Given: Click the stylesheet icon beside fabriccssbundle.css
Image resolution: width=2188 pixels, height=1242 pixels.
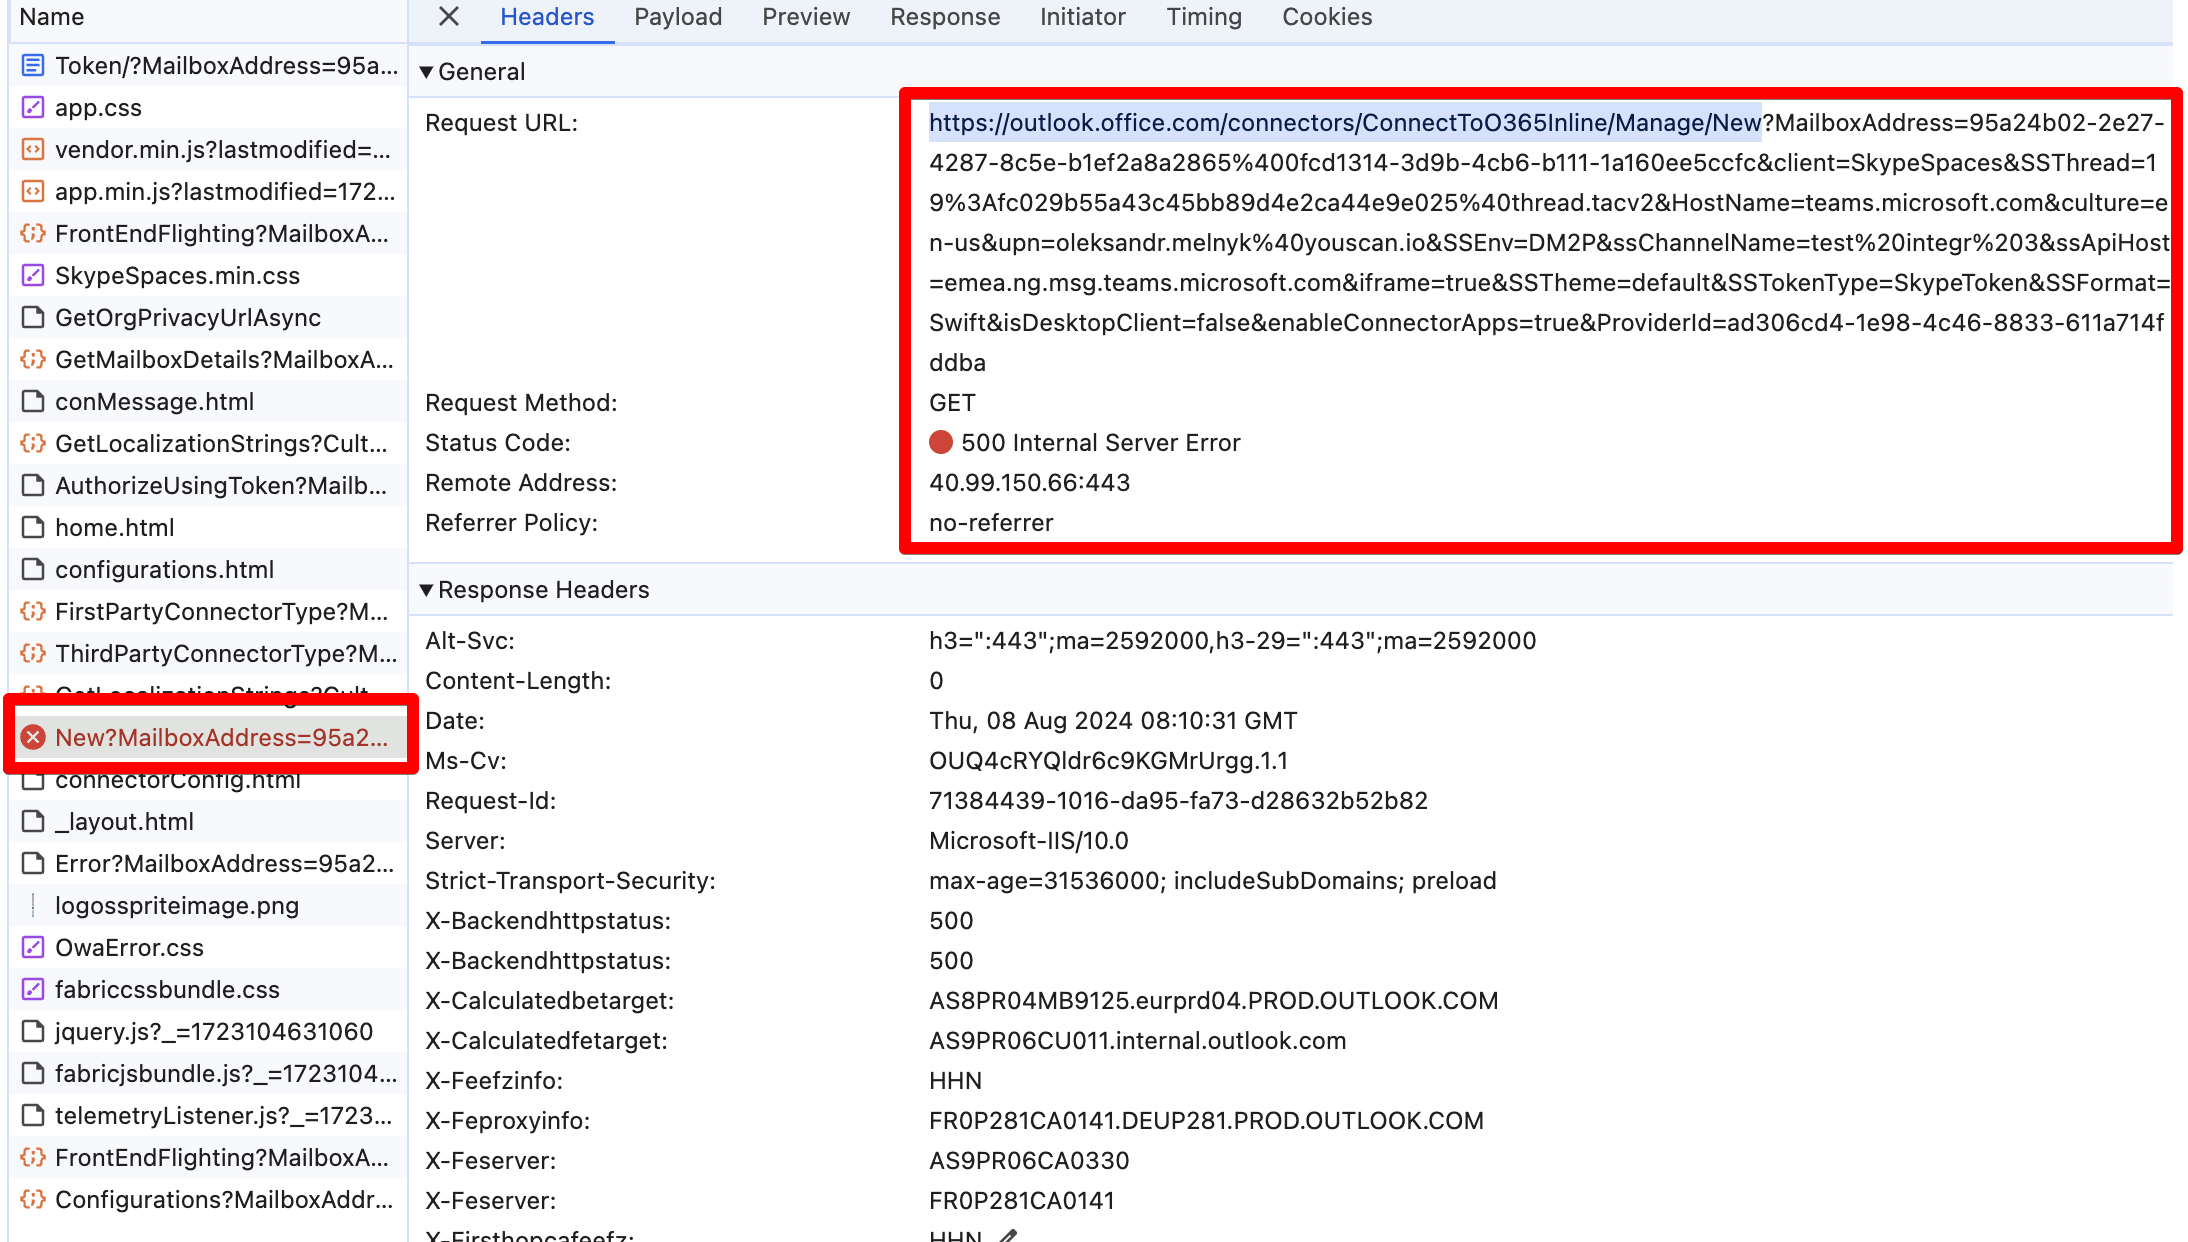Looking at the screenshot, I should (33, 990).
